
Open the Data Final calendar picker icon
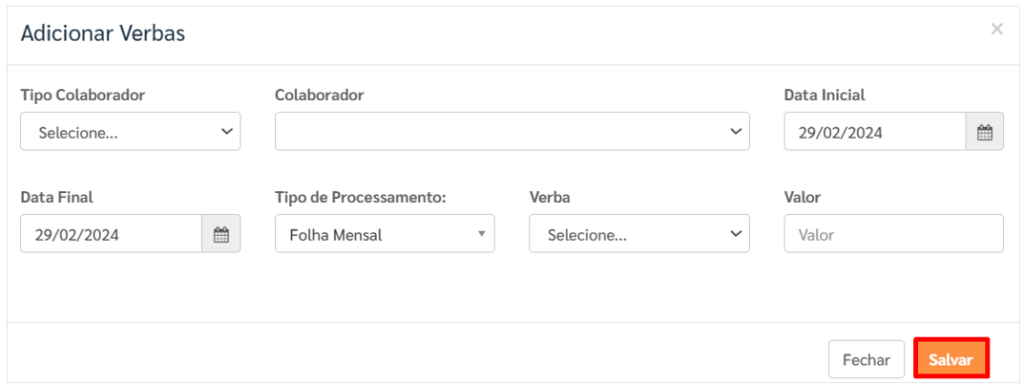coord(221,234)
